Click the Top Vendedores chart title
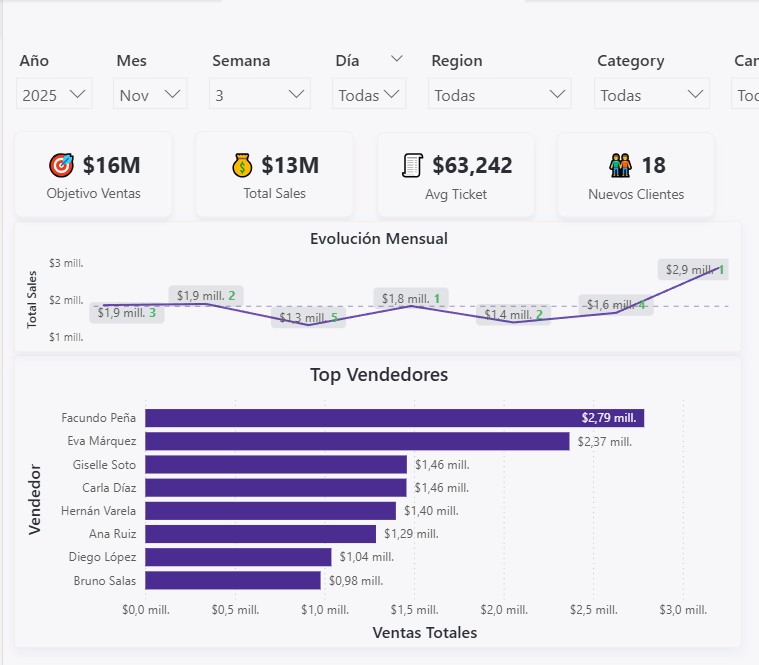Image resolution: width=759 pixels, height=665 pixels. click(379, 375)
